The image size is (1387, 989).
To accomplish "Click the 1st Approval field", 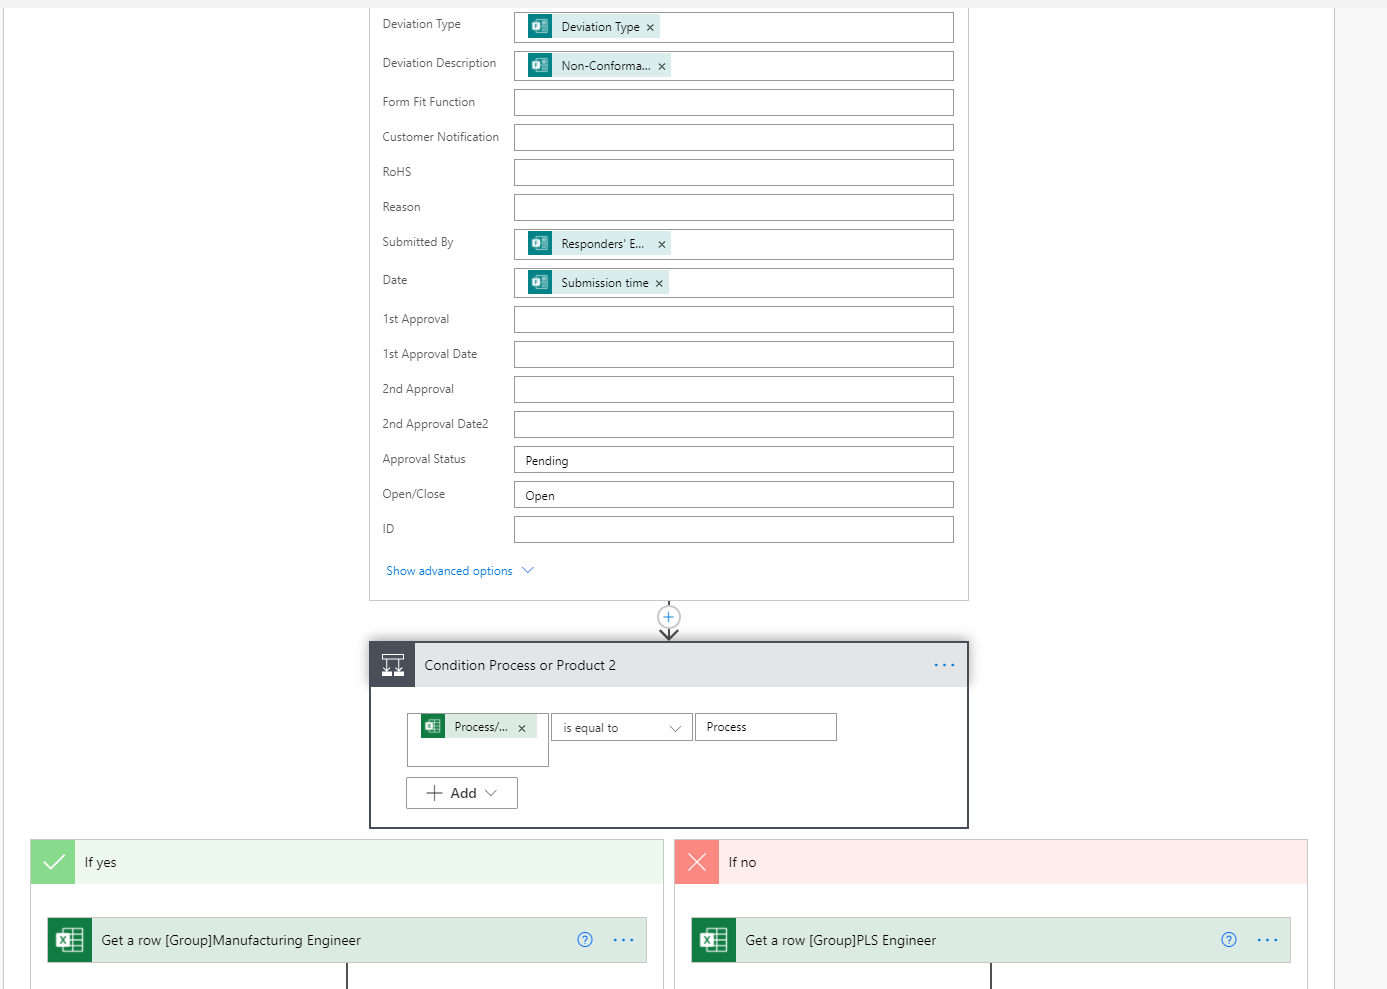I will 734,320.
